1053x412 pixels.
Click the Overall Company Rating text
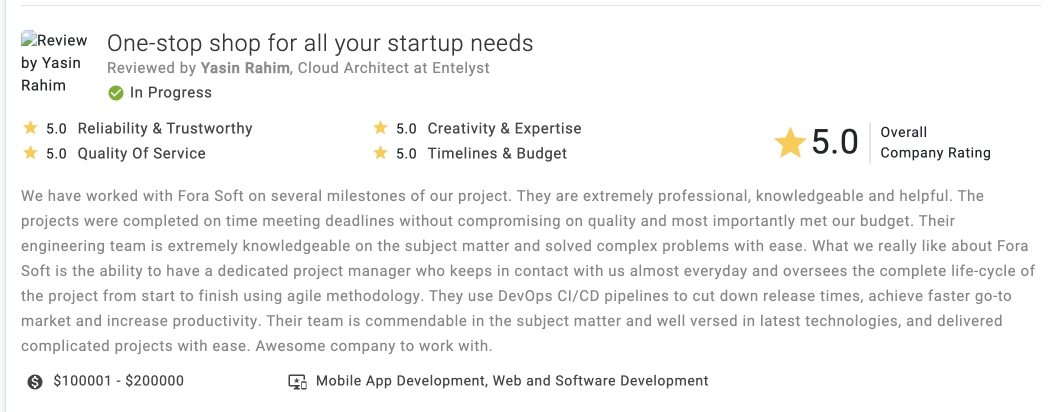(935, 142)
